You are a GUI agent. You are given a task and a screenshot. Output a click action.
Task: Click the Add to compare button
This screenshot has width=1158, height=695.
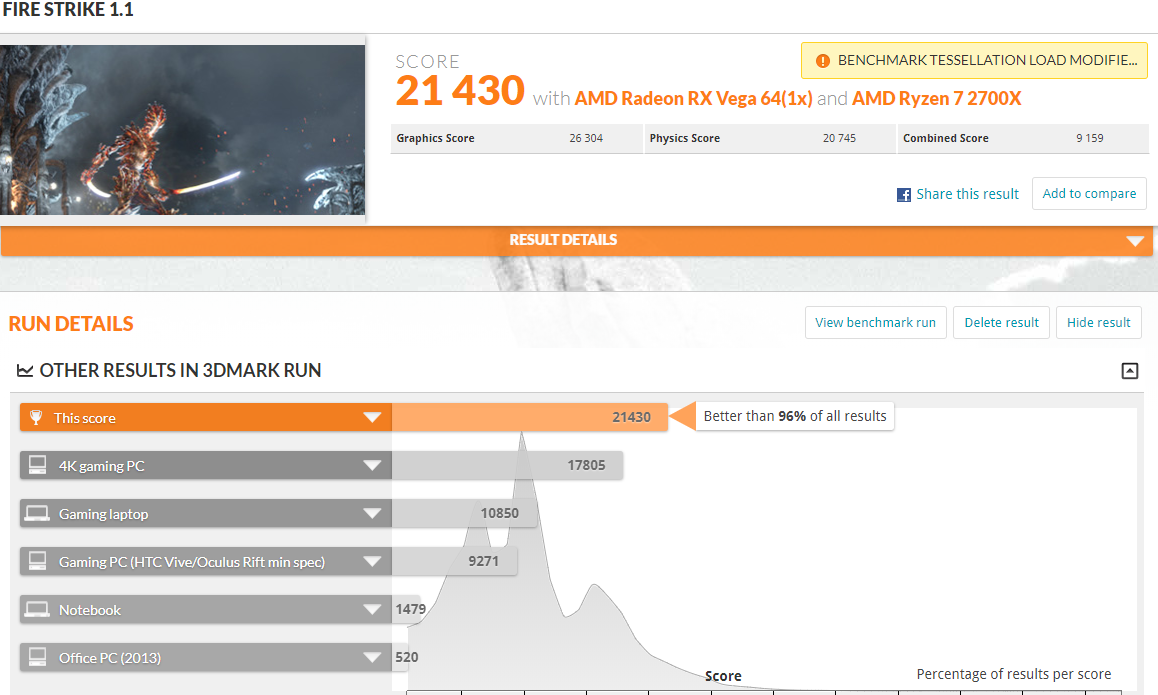pos(1089,194)
